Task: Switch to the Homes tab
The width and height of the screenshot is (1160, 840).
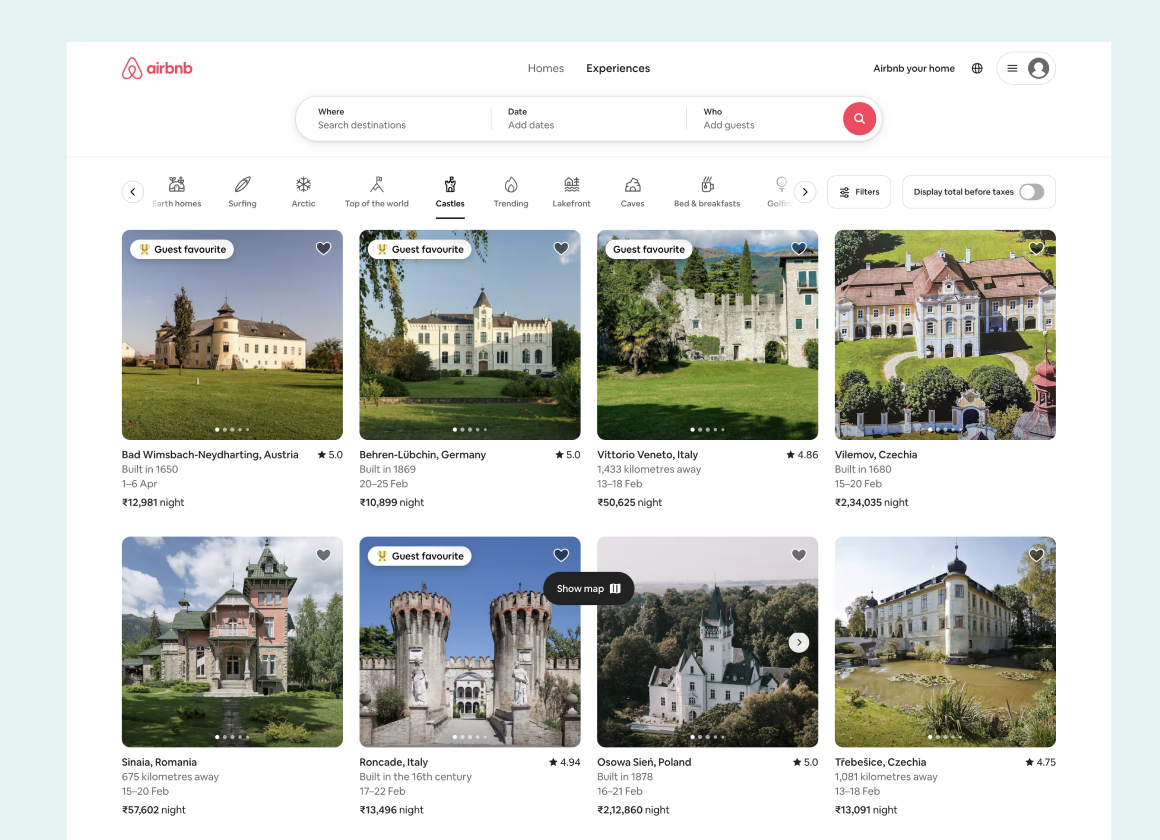Action: coord(546,69)
